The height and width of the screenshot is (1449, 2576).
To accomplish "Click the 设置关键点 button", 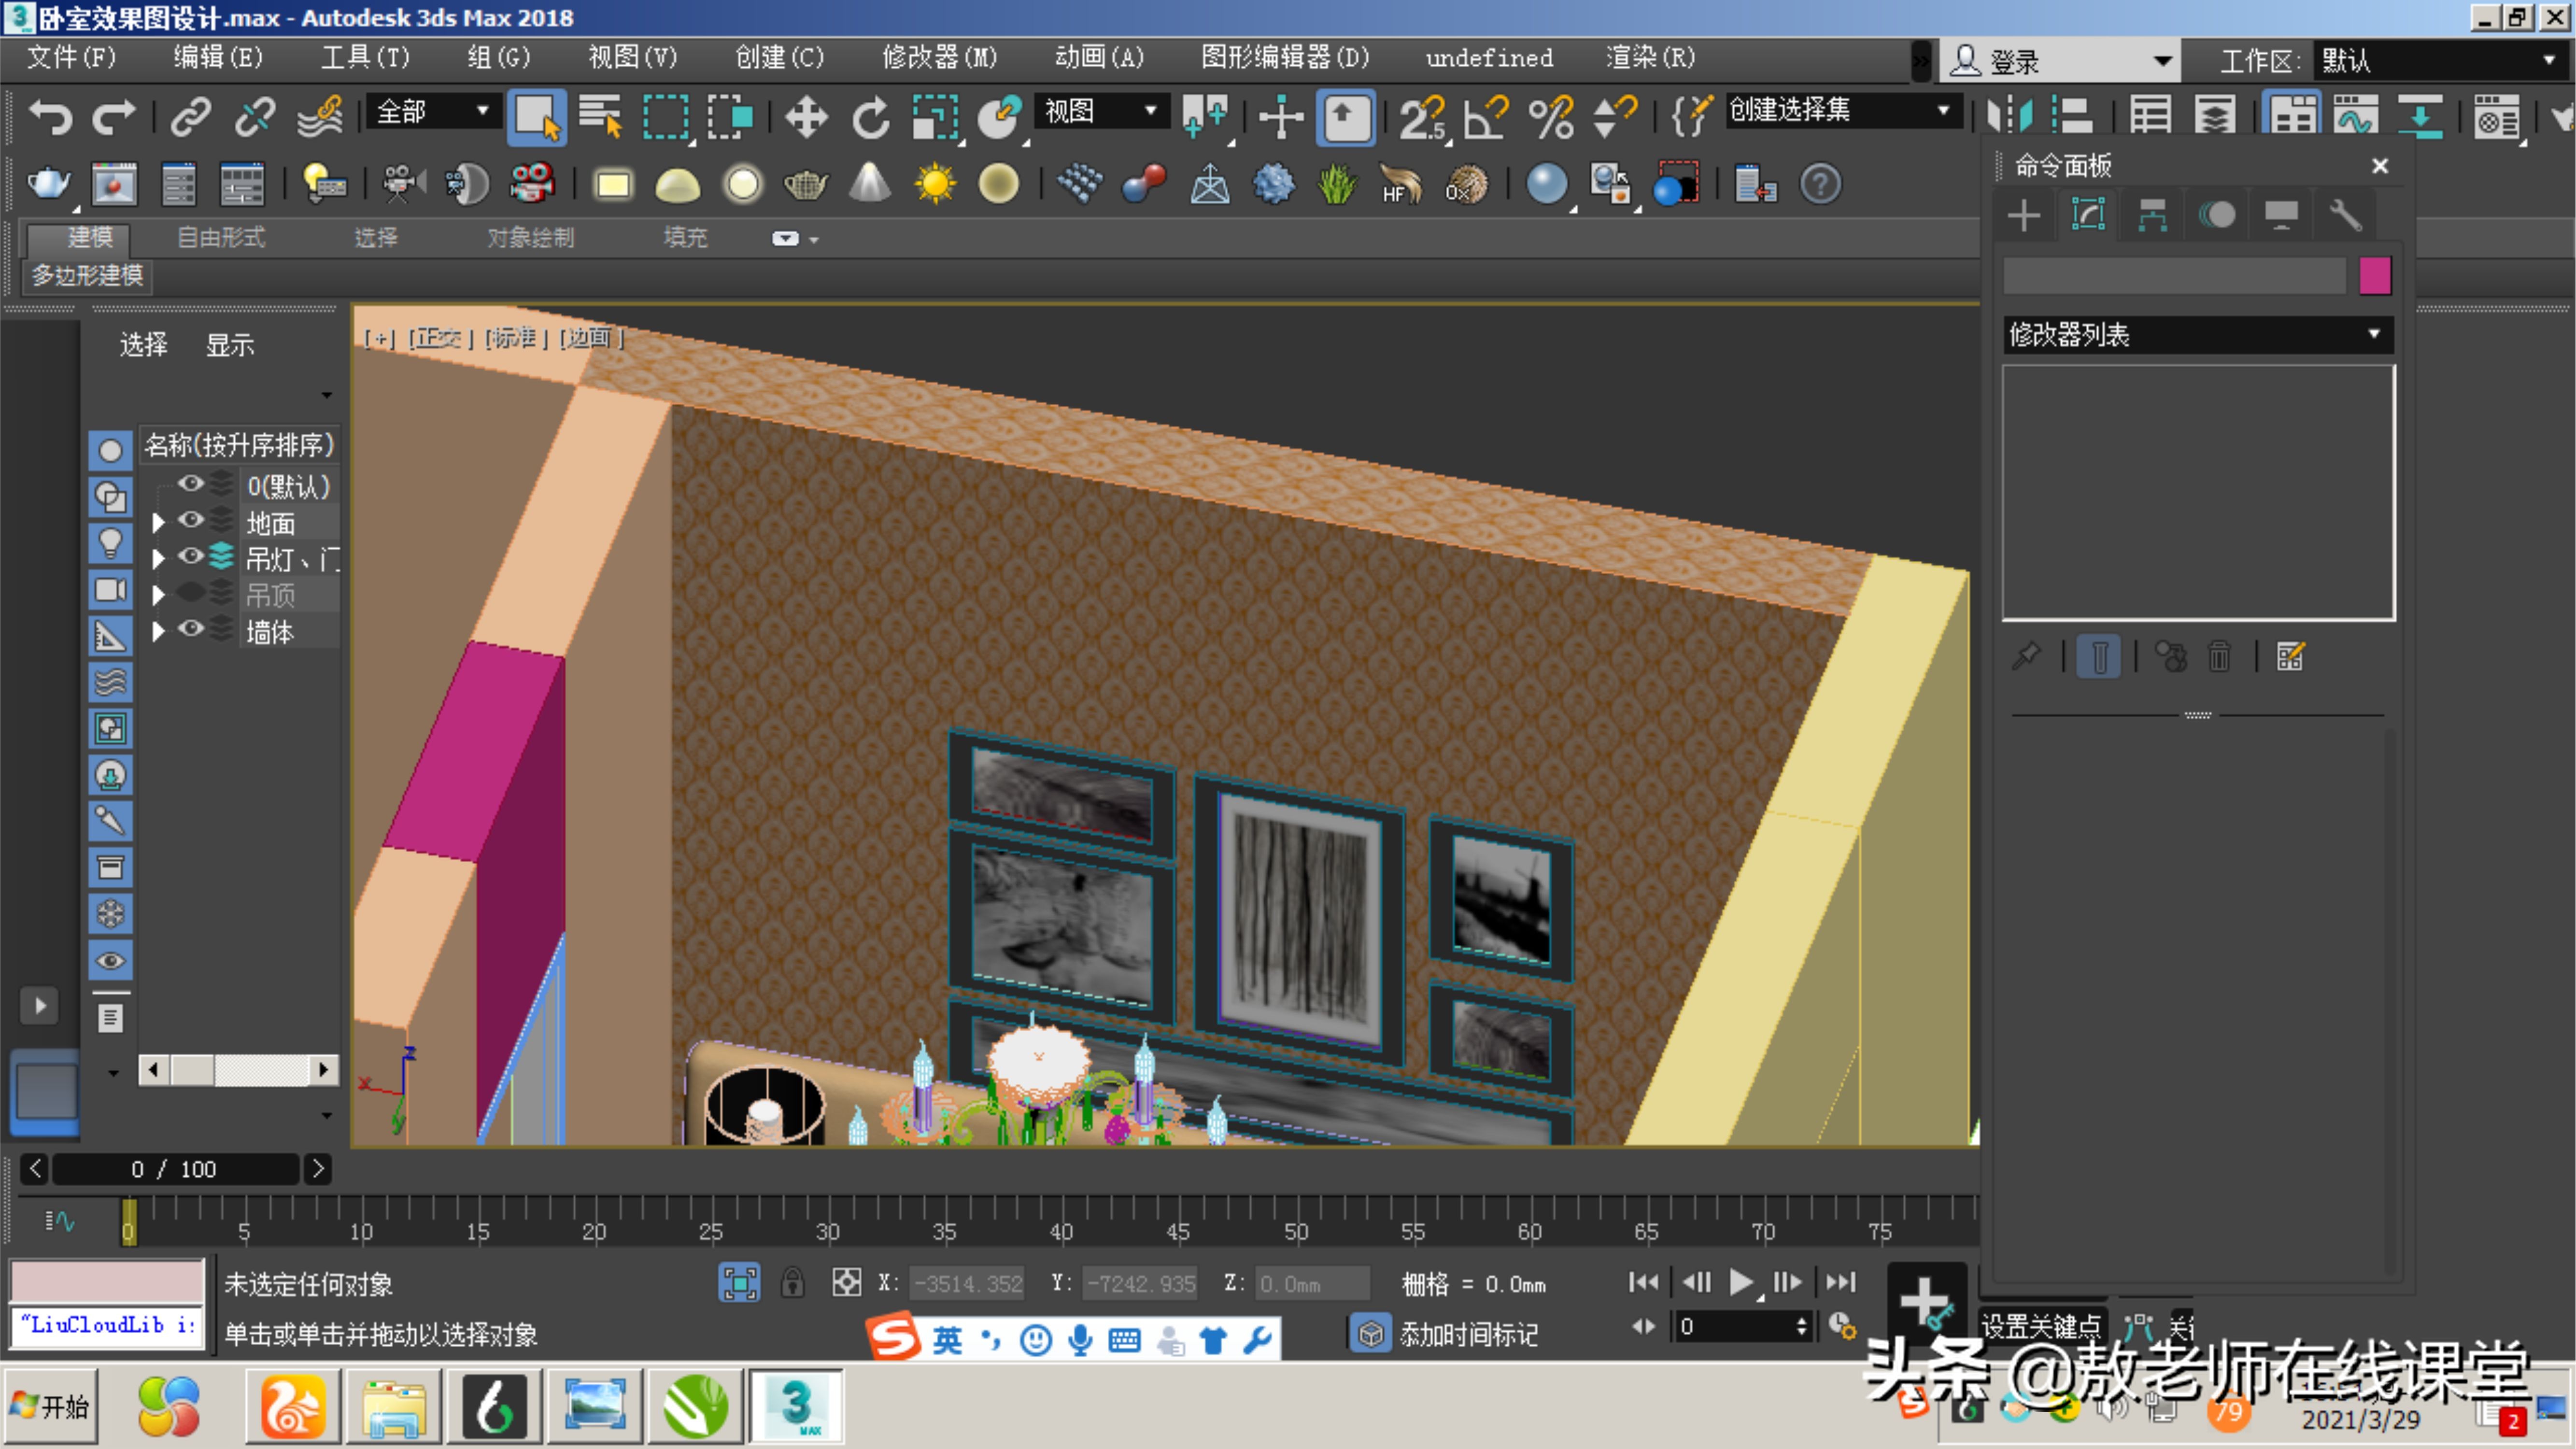I will [2040, 1326].
